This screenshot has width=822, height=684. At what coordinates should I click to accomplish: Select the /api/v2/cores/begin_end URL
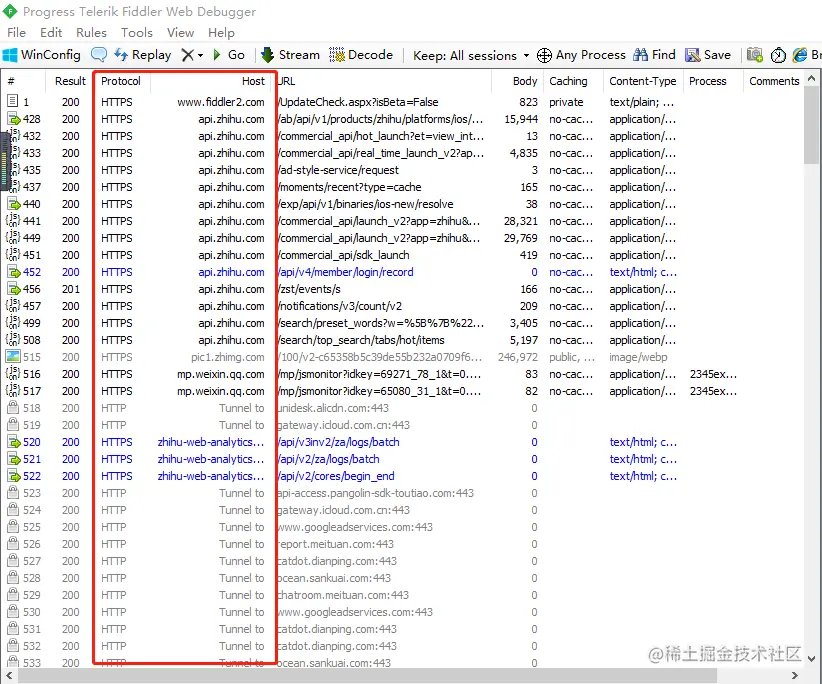[336, 476]
